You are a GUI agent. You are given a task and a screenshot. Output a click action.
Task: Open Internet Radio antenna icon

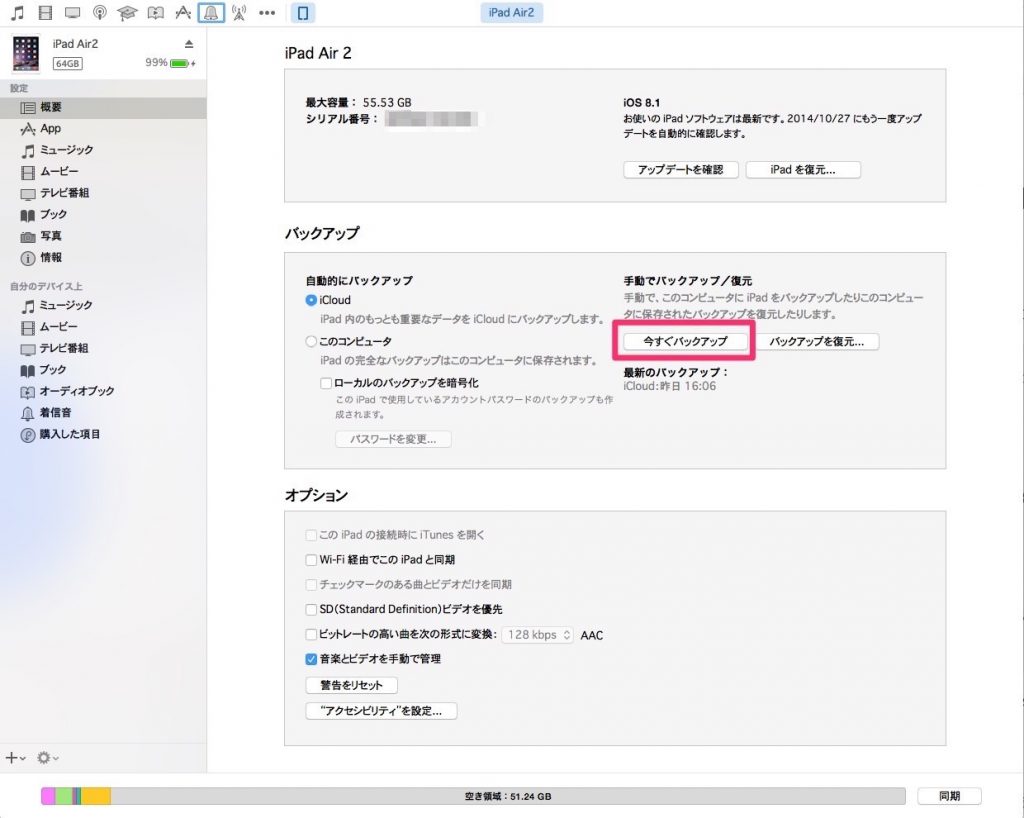pos(239,12)
